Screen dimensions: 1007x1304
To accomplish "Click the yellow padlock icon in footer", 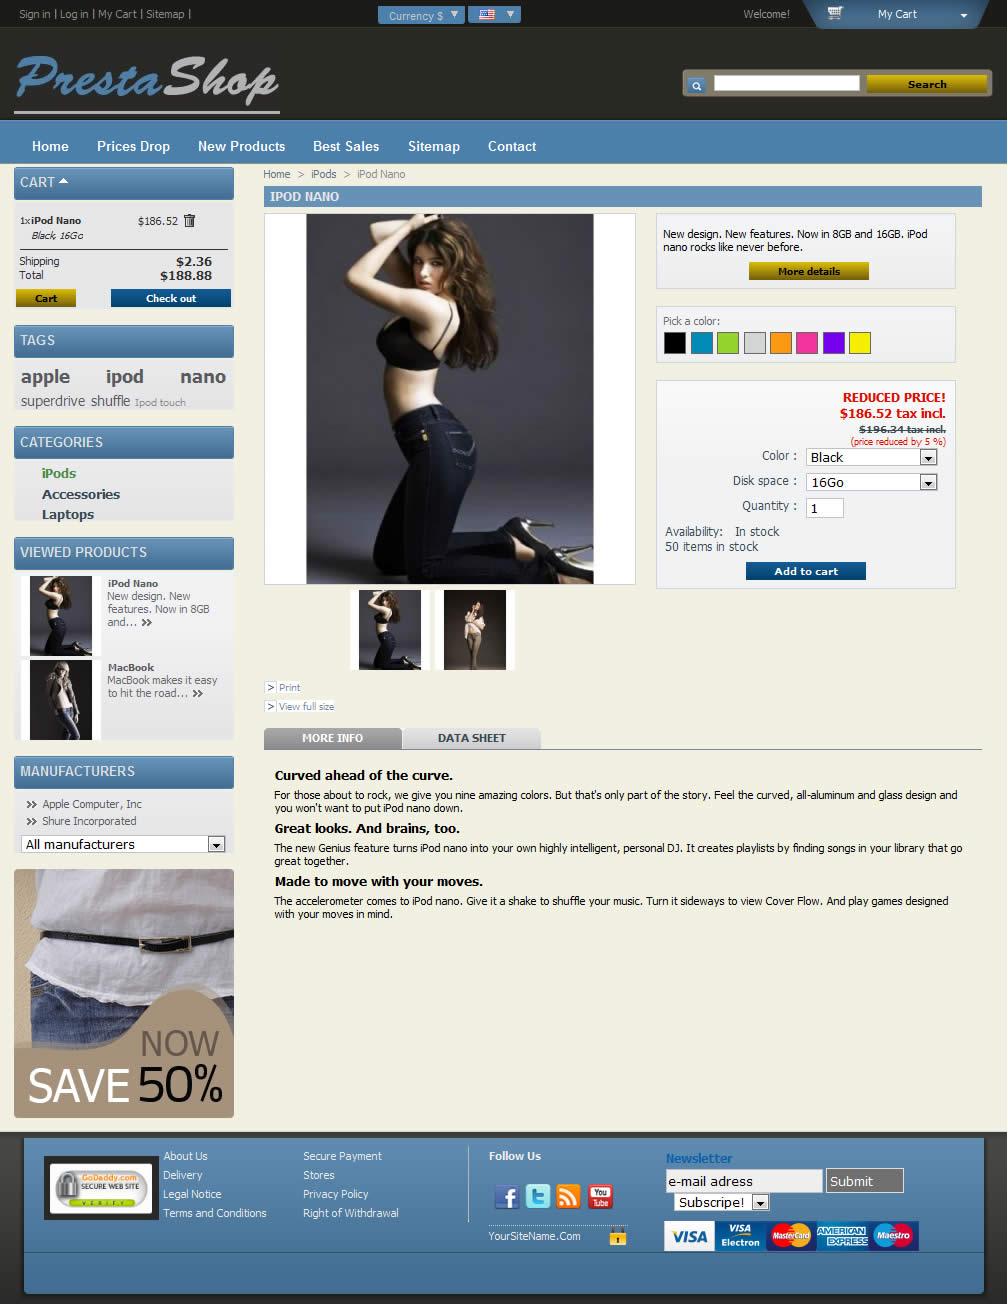I will point(618,1236).
